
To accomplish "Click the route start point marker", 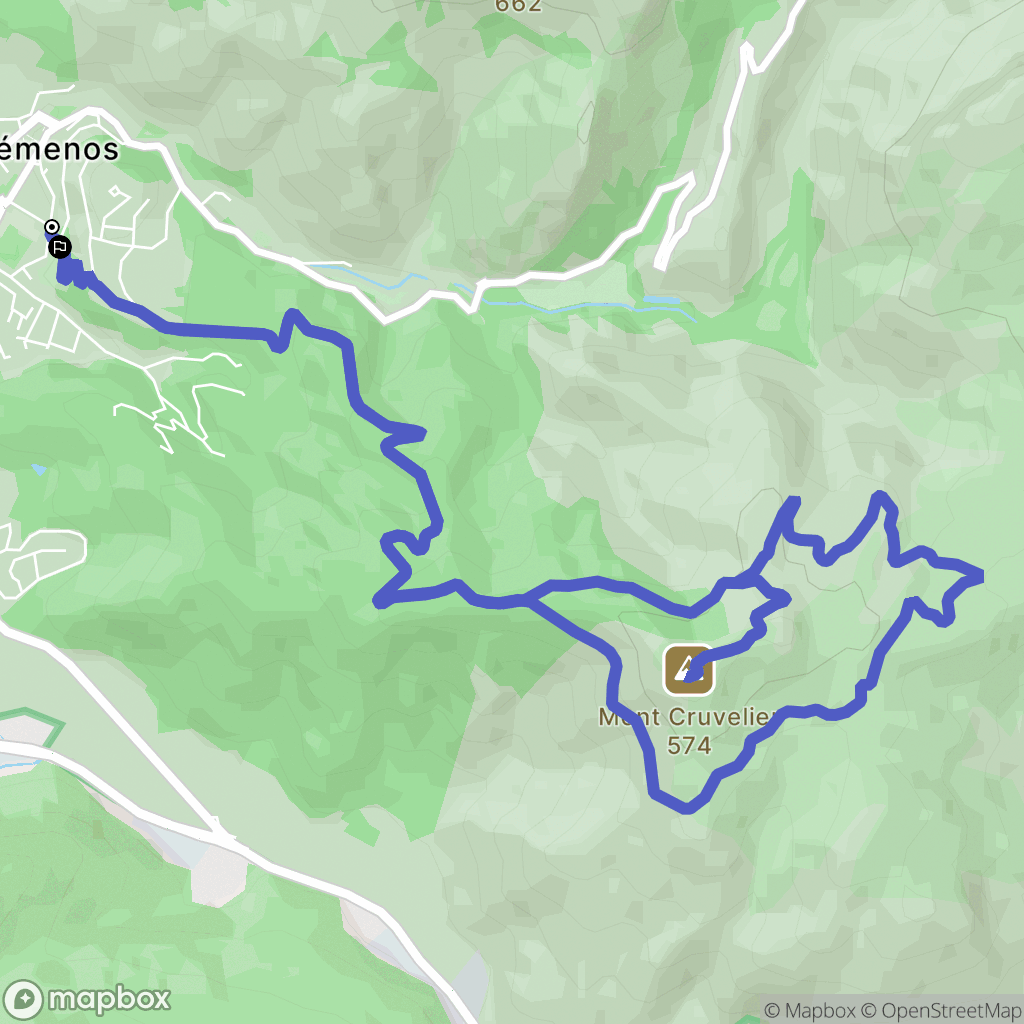I will [x=51, y=227].
